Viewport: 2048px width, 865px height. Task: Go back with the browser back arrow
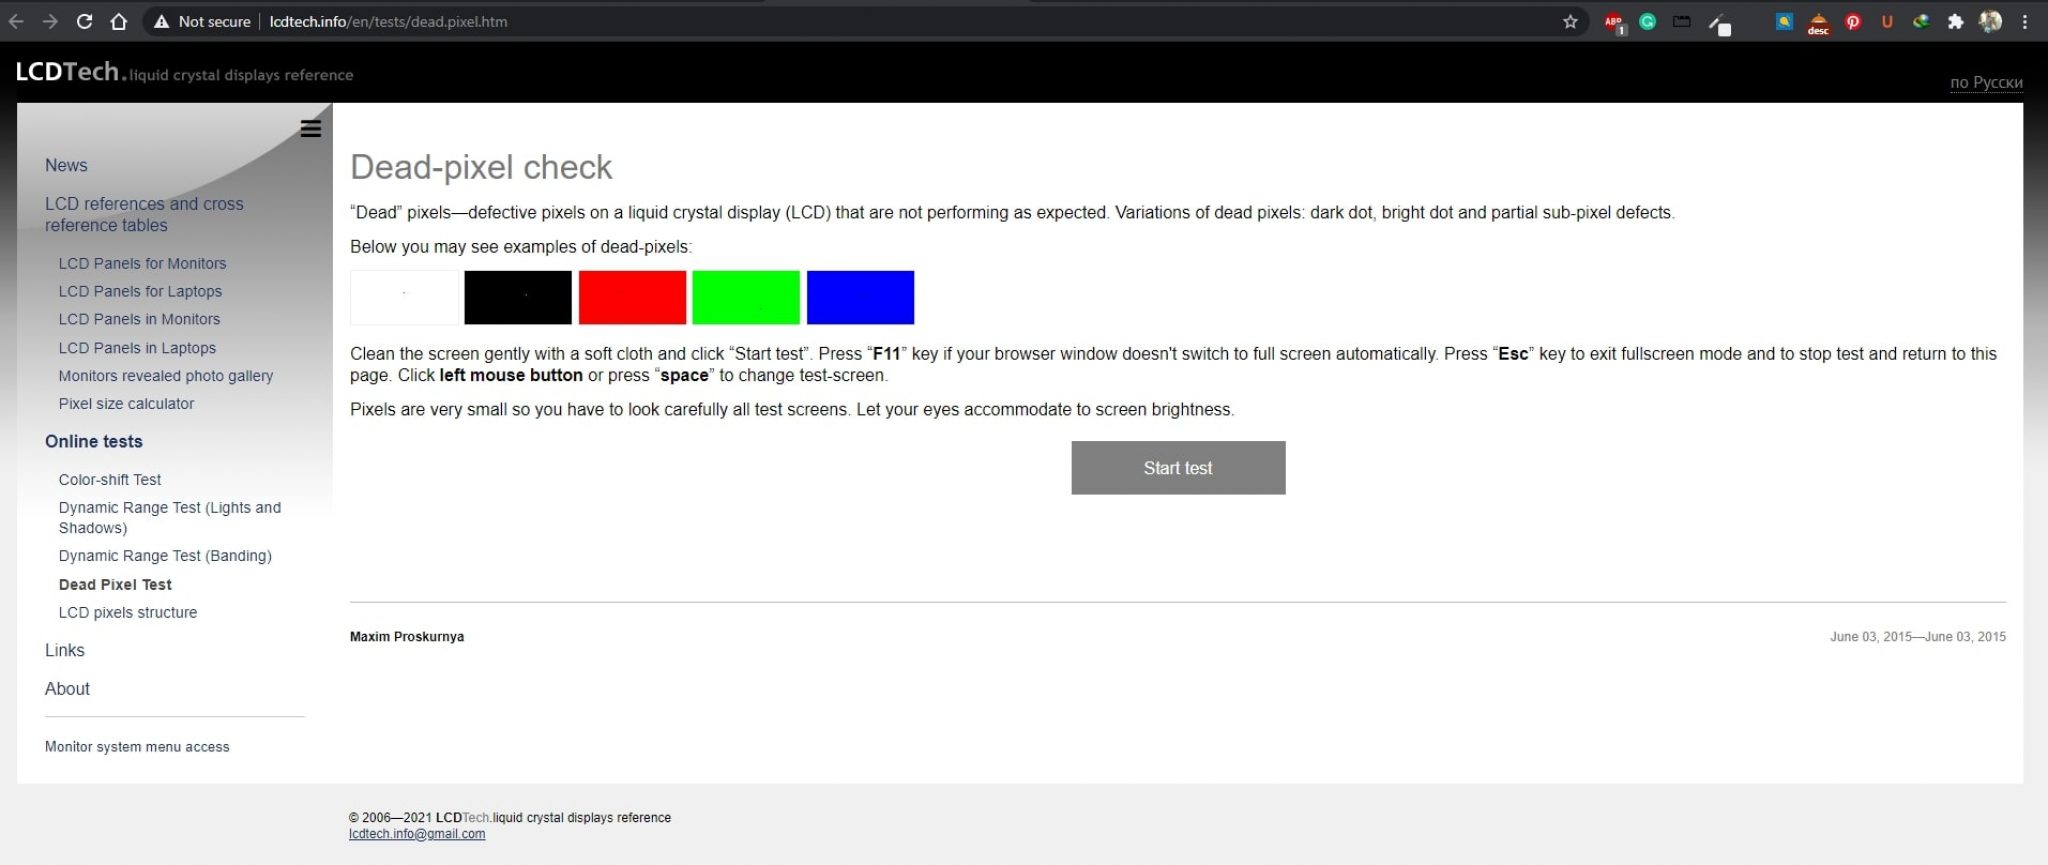[x=16, y=21]
